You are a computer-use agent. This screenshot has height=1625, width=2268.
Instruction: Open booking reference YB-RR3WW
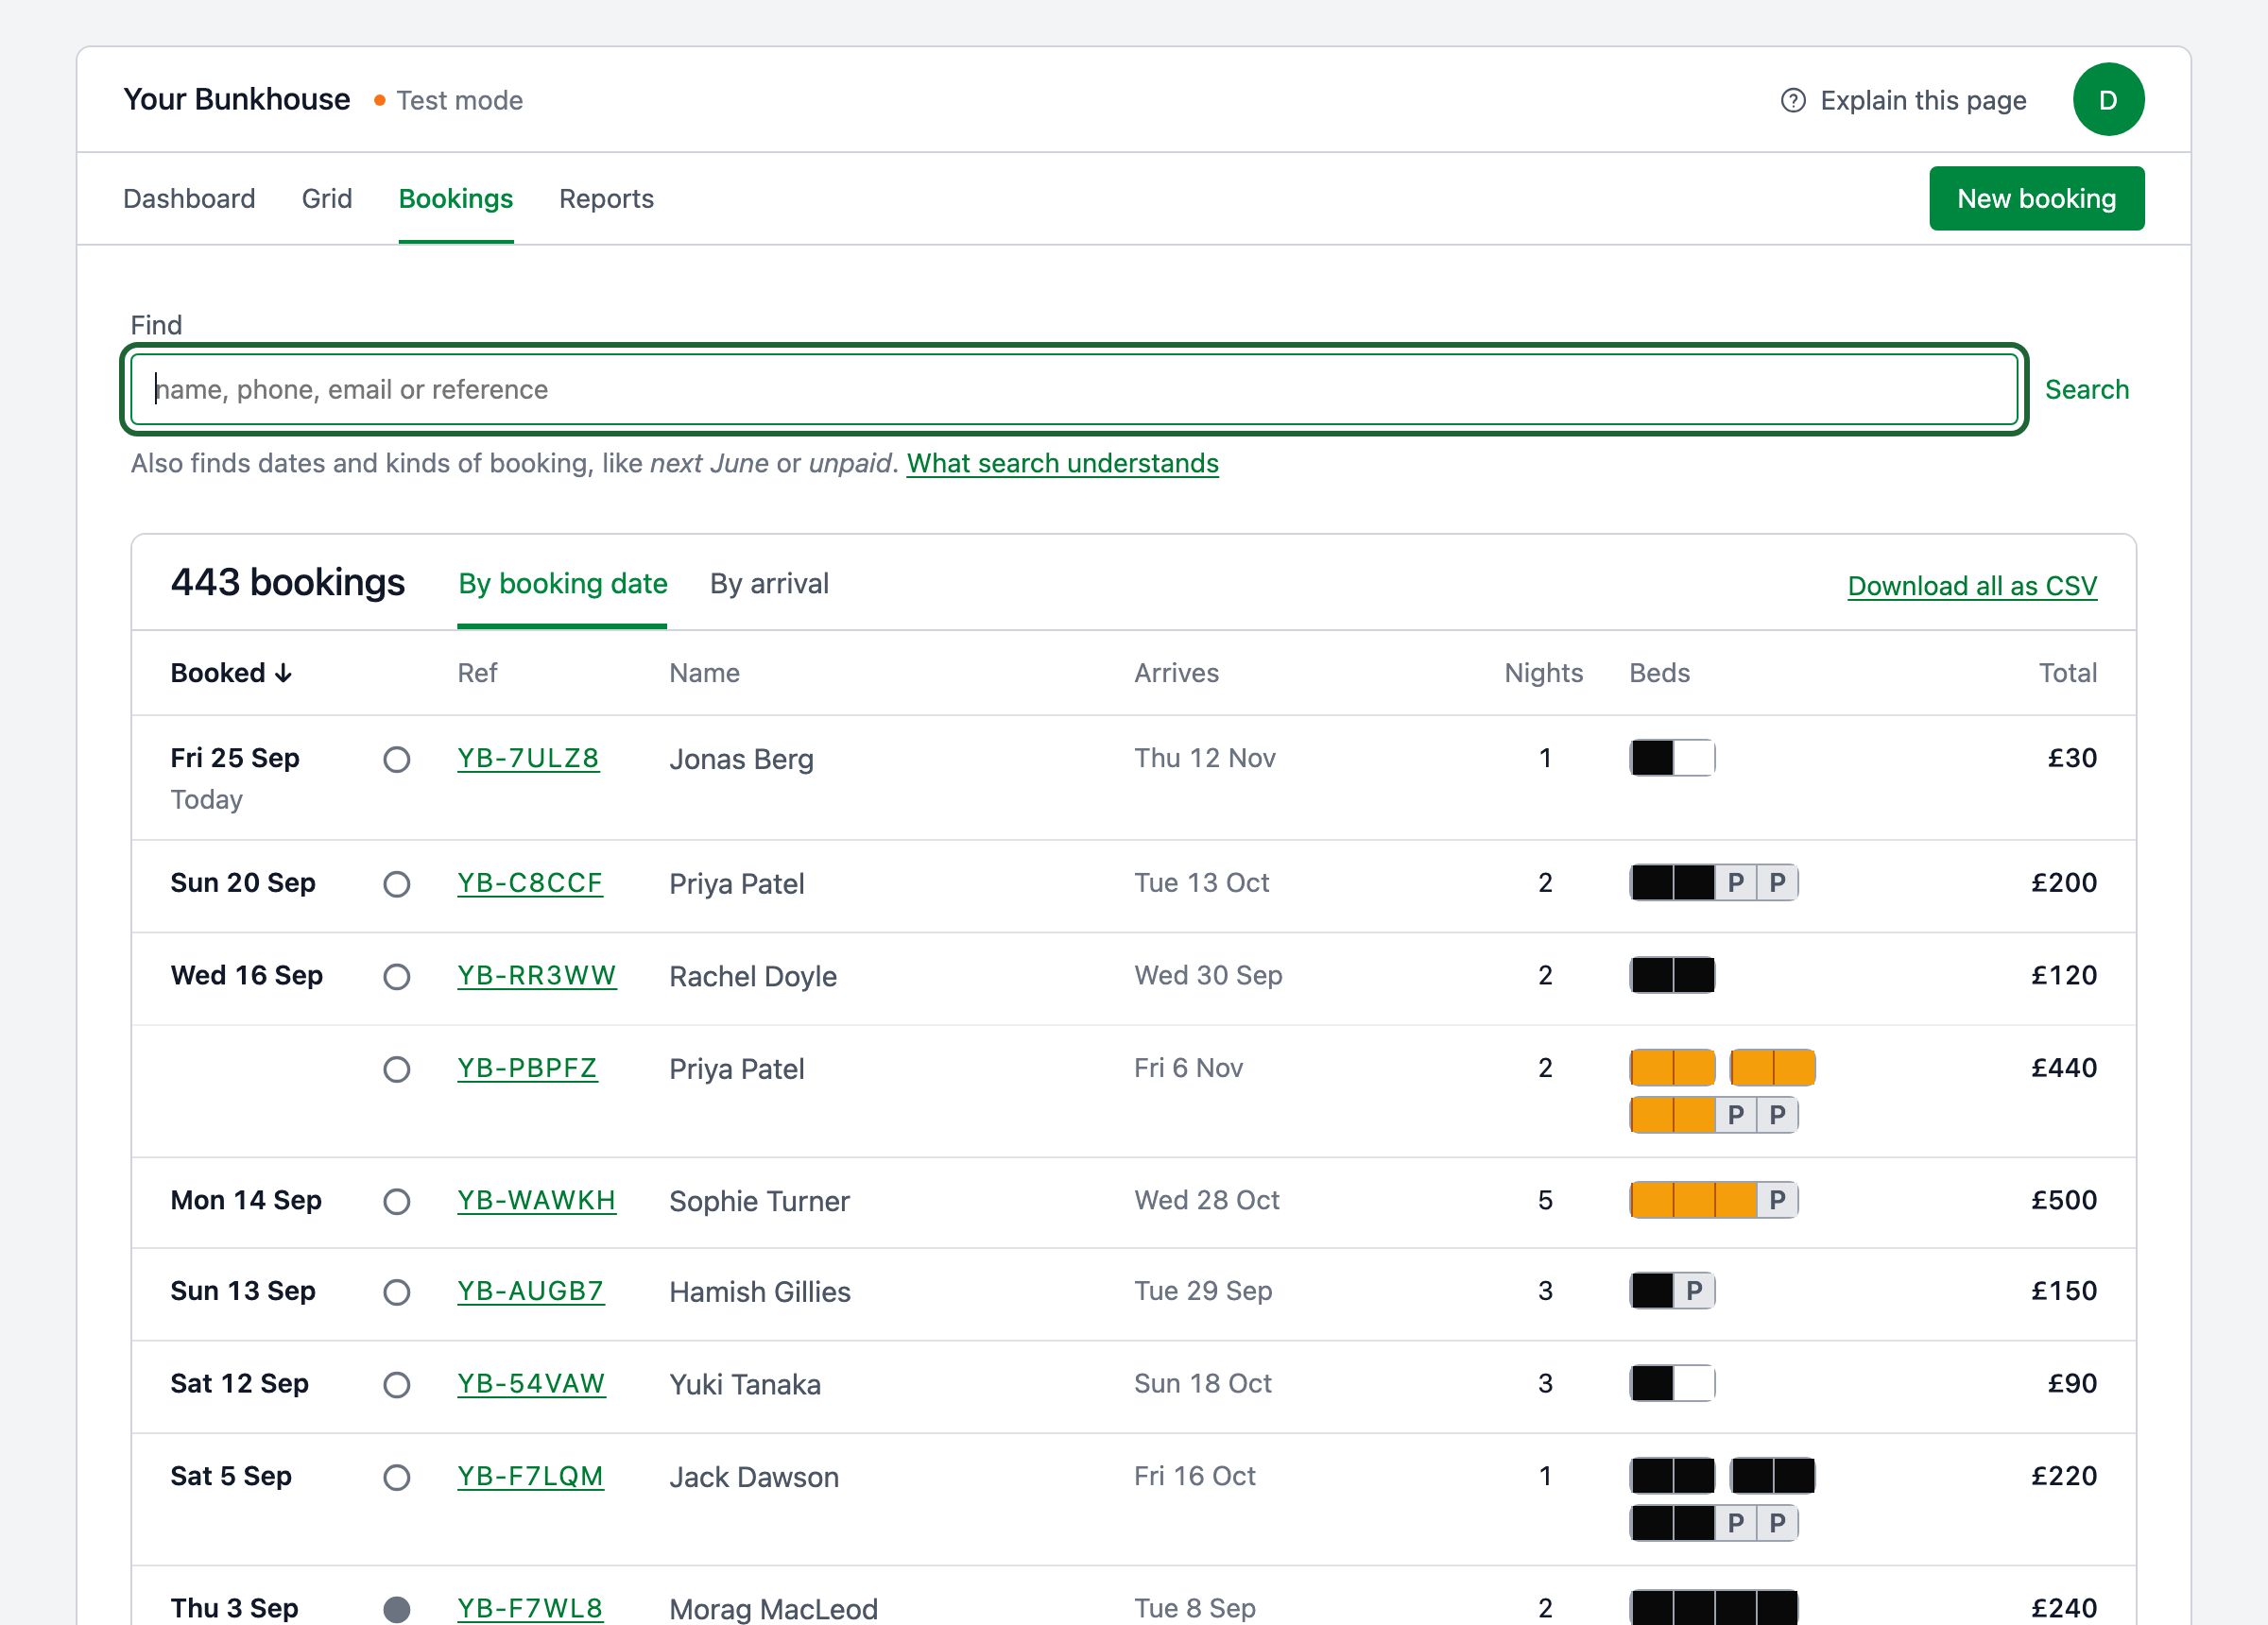point(537,975)
